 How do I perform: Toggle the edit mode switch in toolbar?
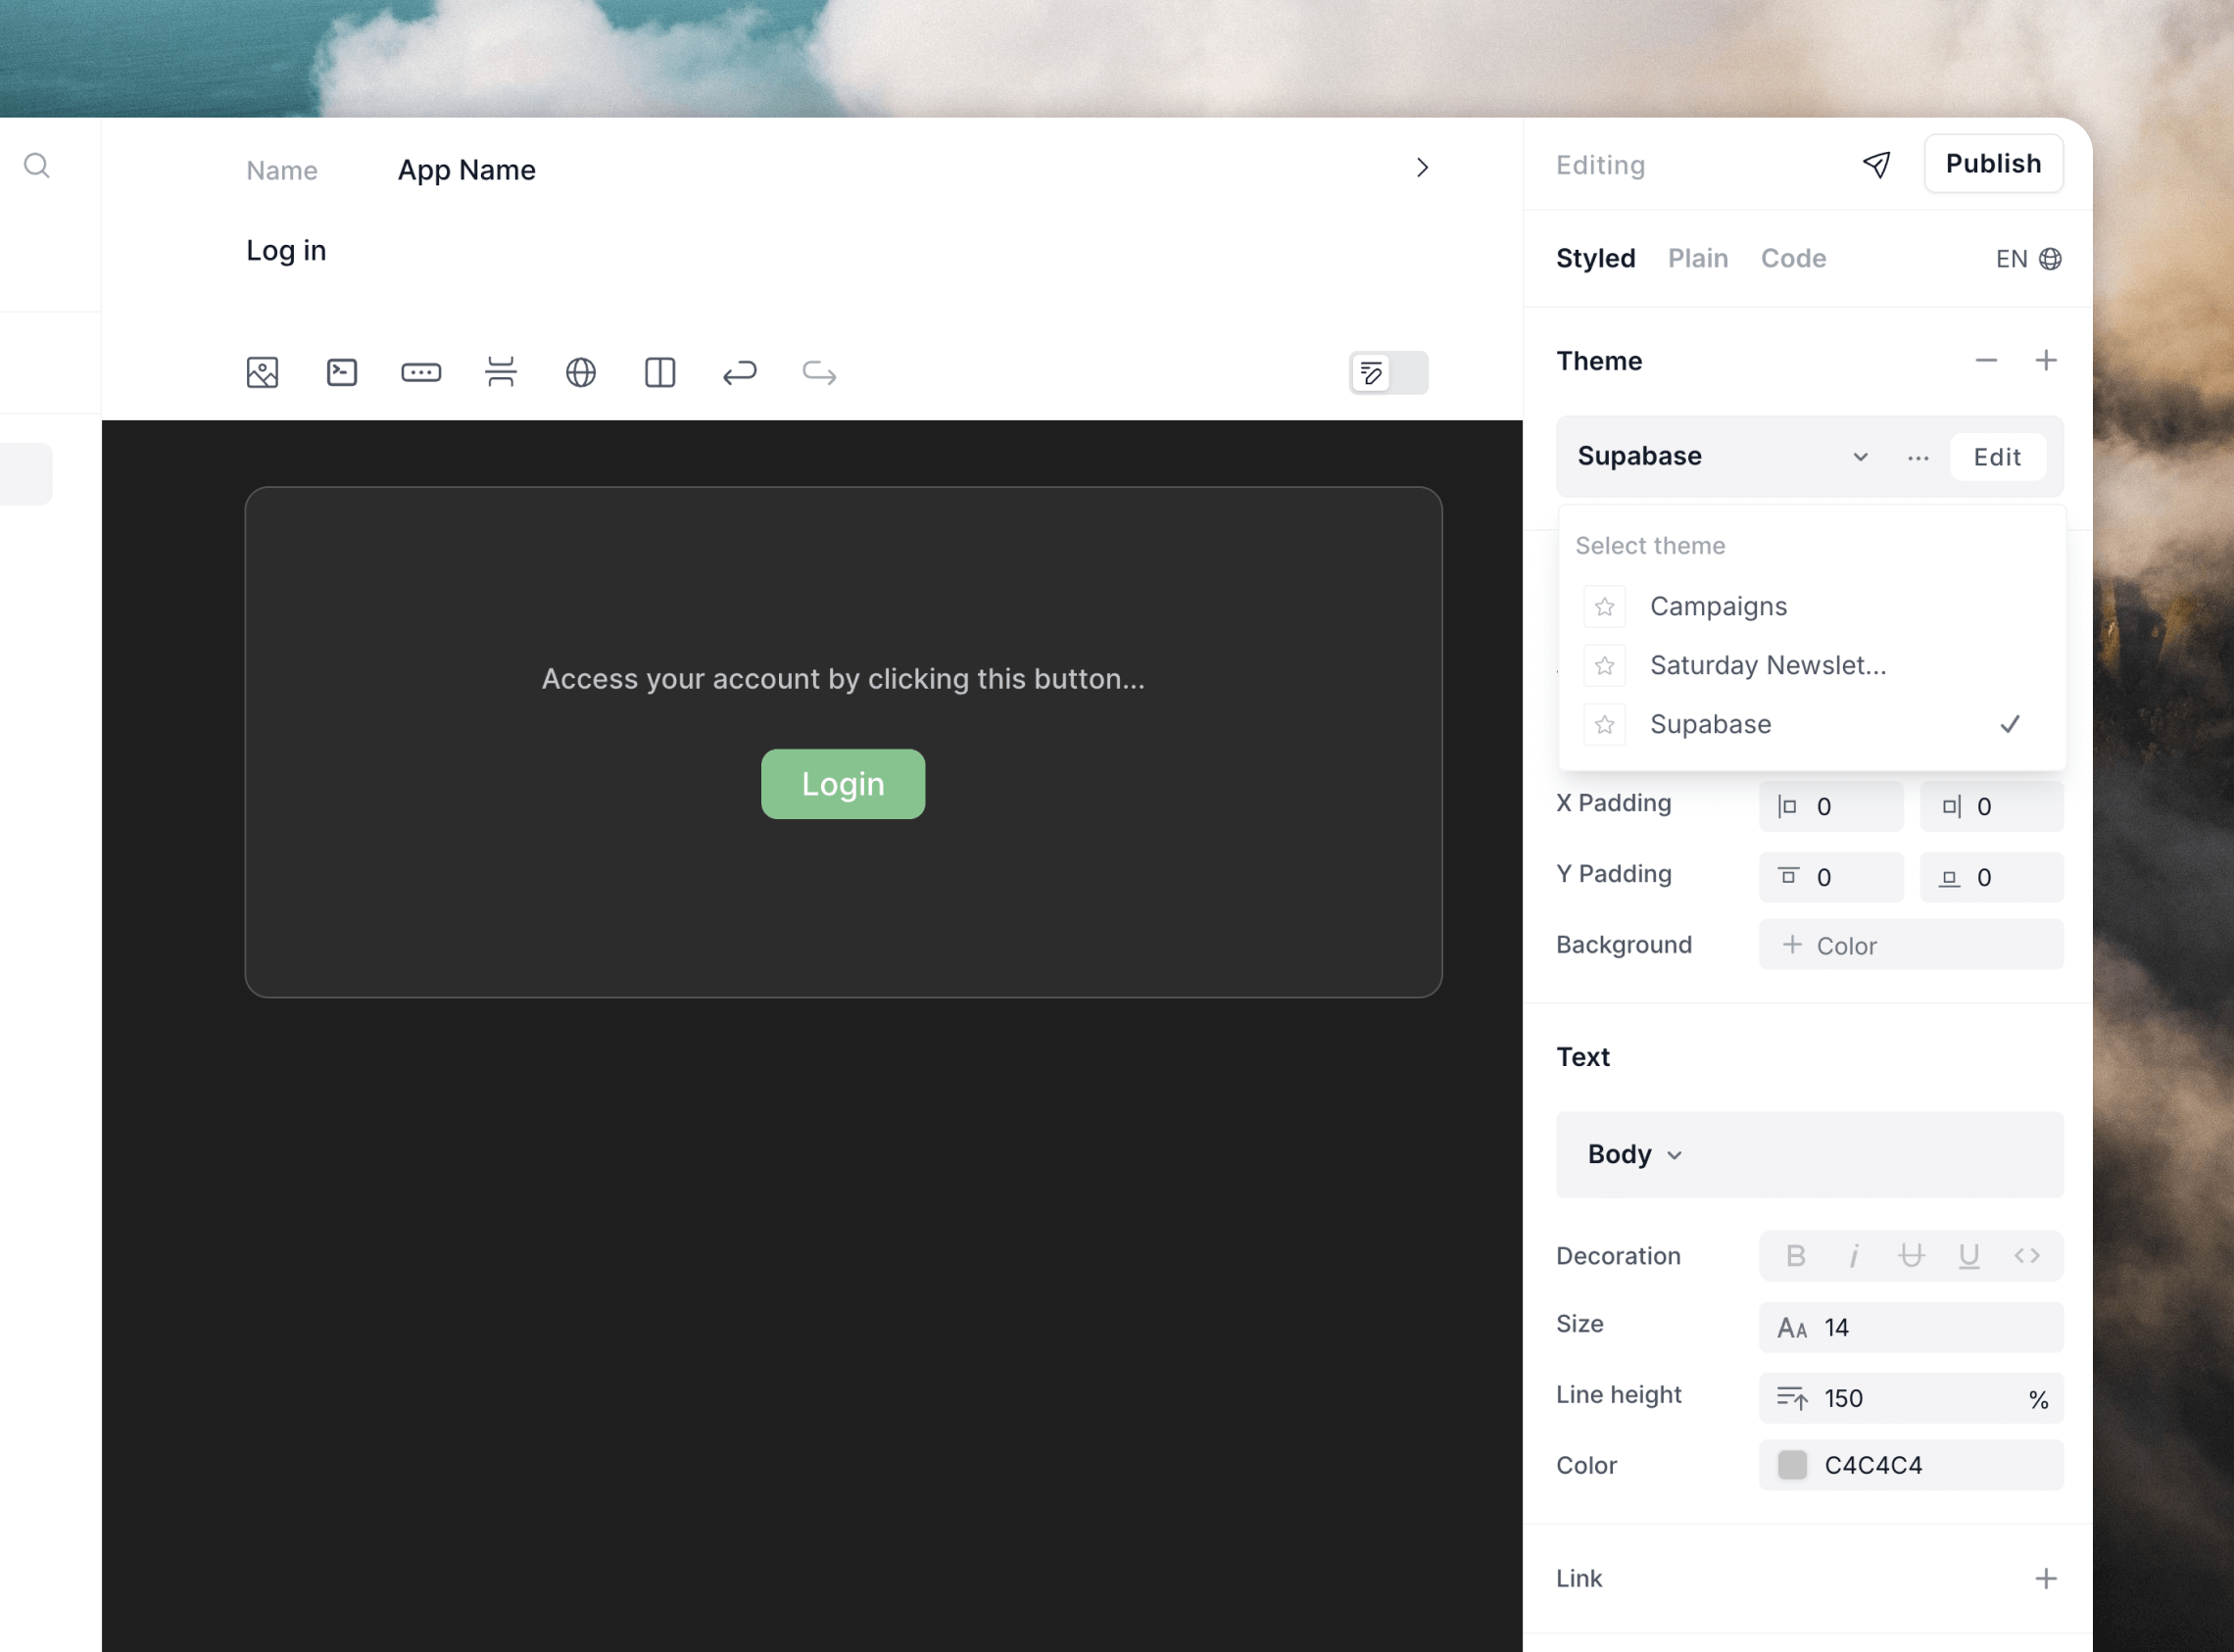click(1389, 373)
